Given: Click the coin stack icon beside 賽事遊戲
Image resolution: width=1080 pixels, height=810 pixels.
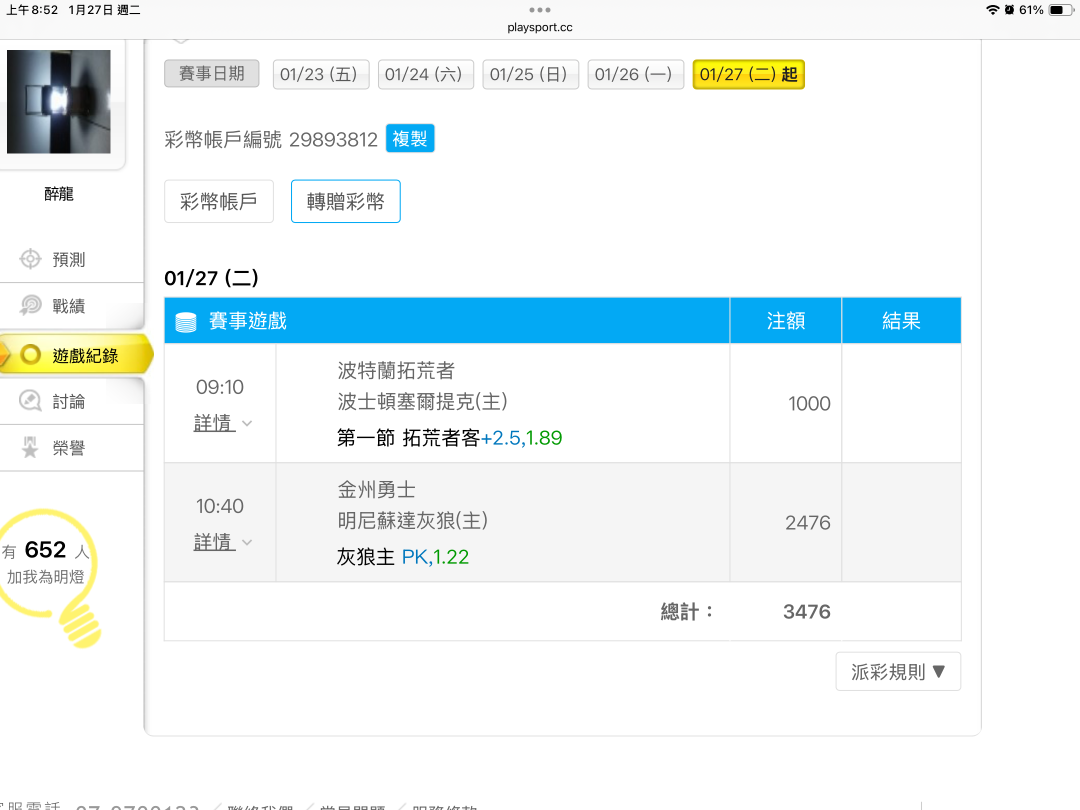Looking at the screenshot, I should (186, 321).
